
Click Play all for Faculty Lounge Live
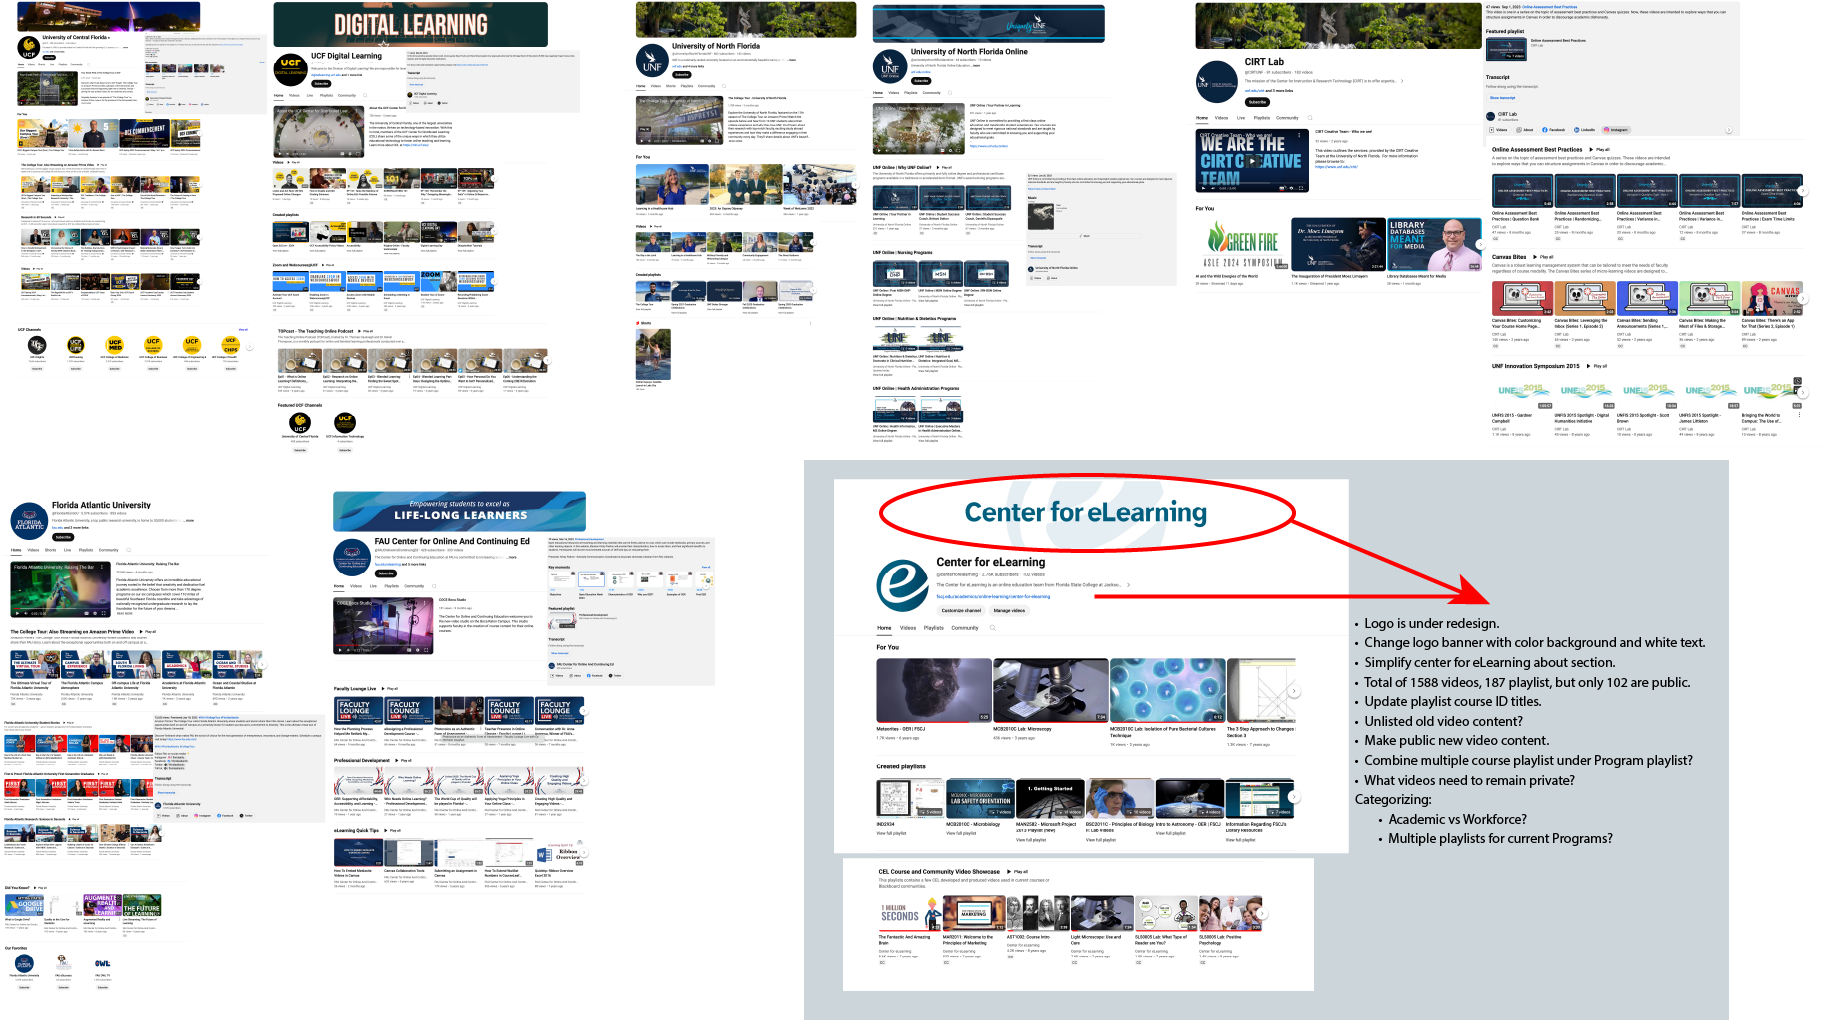[x=390, y=689]
